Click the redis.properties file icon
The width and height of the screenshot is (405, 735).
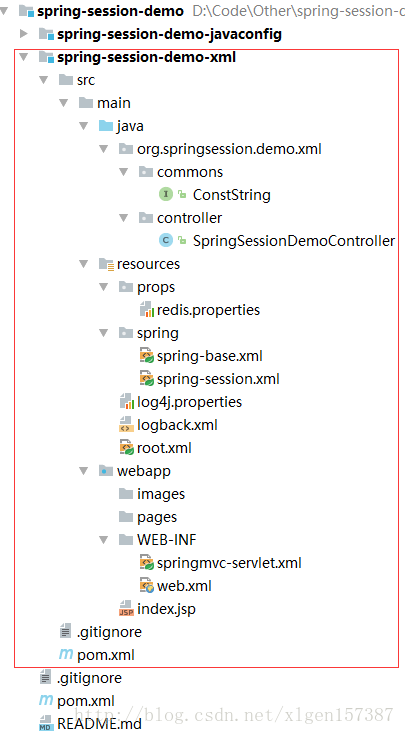click(x=147, y=309)
